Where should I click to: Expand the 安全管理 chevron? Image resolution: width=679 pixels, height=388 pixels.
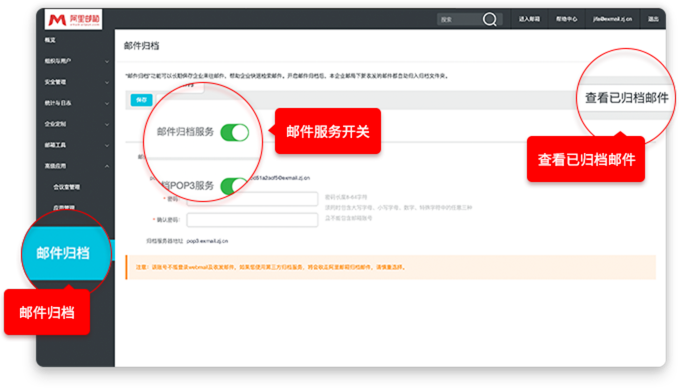coord(107,82)
